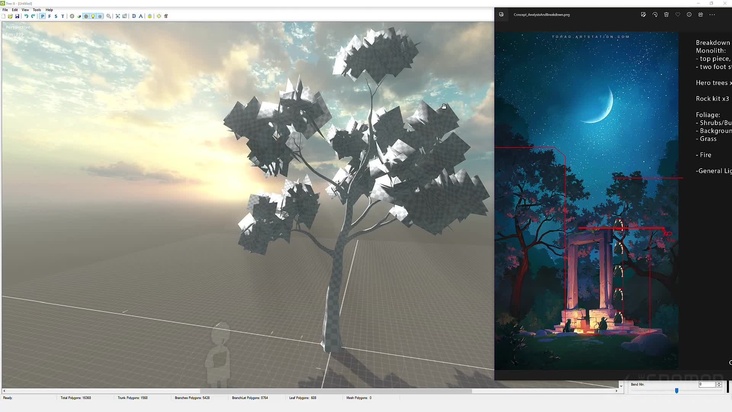The width and height of the screenshot is (732, 412).
Task: Click the Edit image icon in photo viewer
Action: coord(643,14)
